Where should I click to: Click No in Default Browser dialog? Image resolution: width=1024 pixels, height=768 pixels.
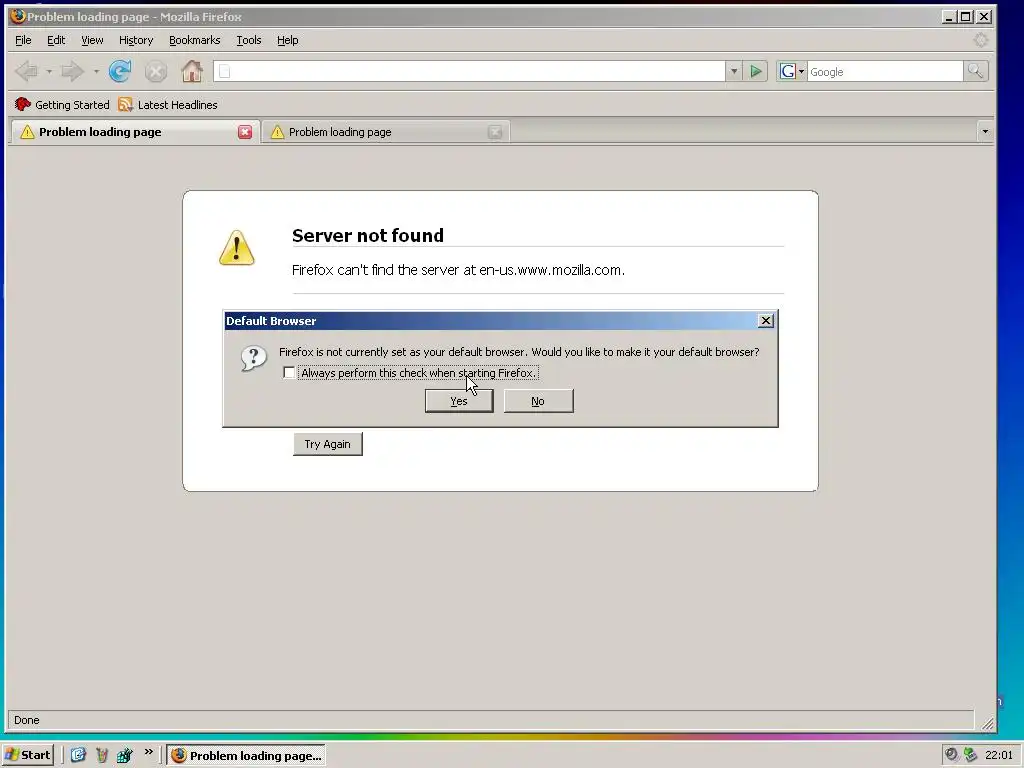pyautogui.click(x=538, y=401)
